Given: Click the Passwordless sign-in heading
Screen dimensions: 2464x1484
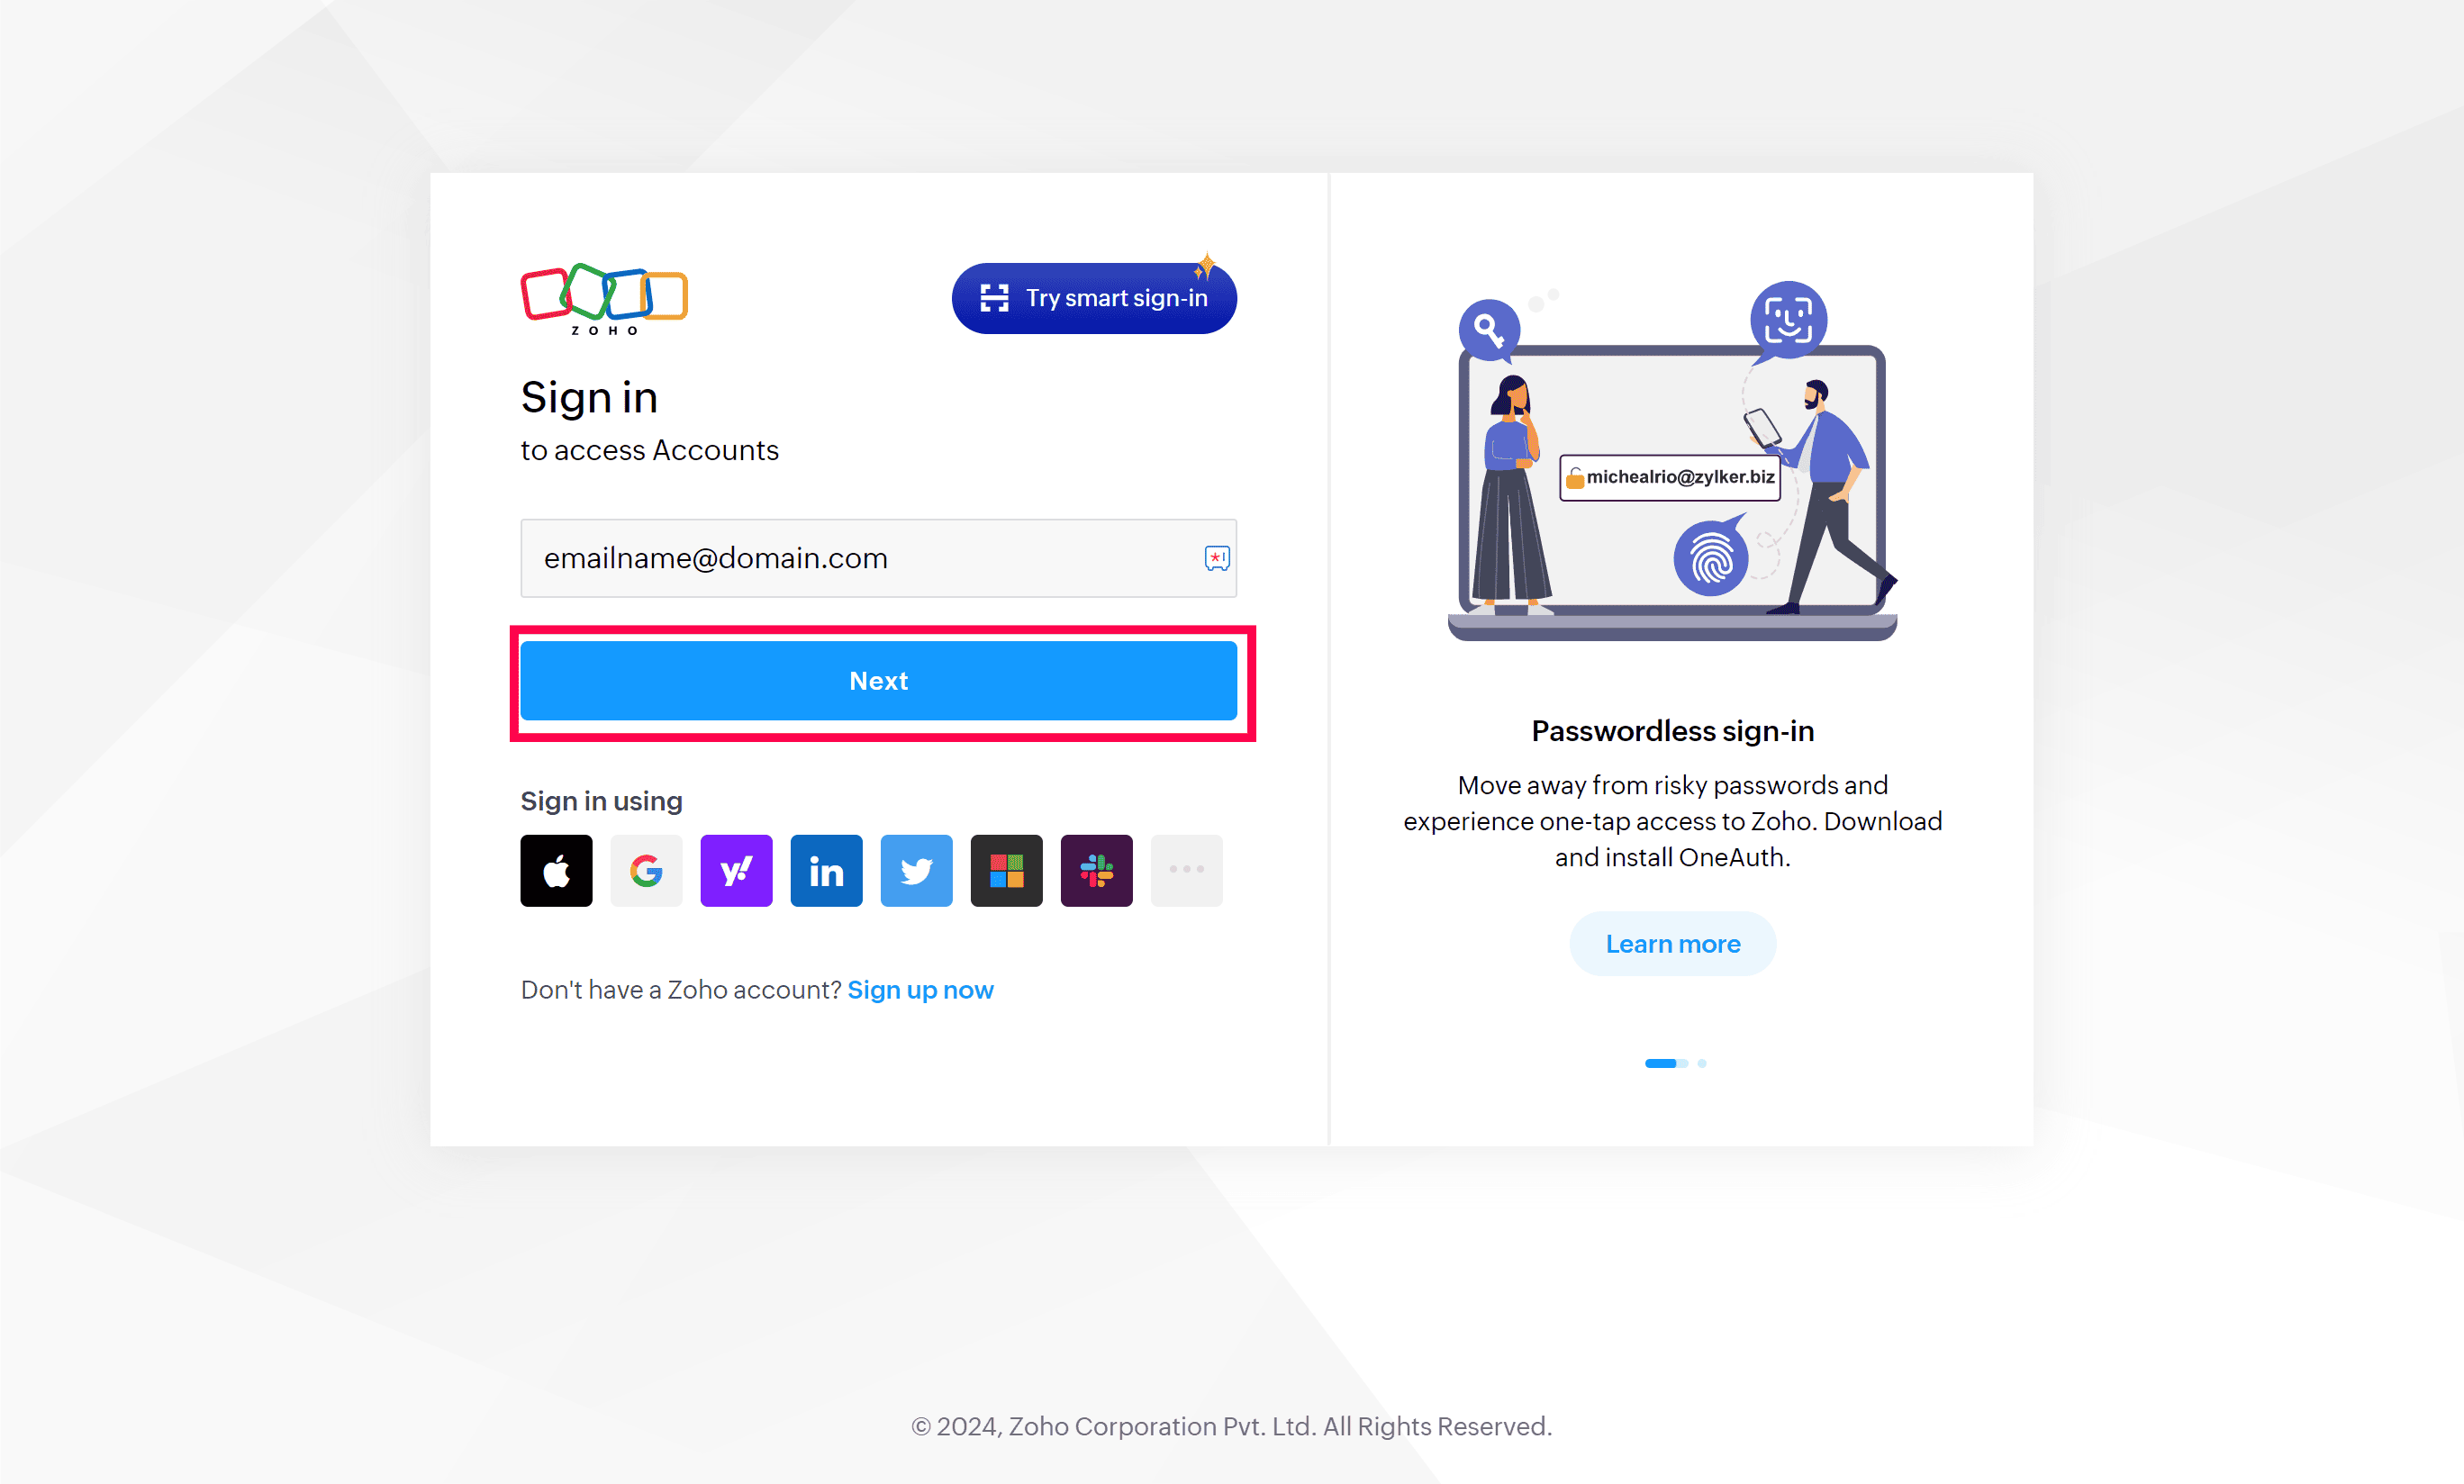Looking at the screenshot, I should (1672, 731).
